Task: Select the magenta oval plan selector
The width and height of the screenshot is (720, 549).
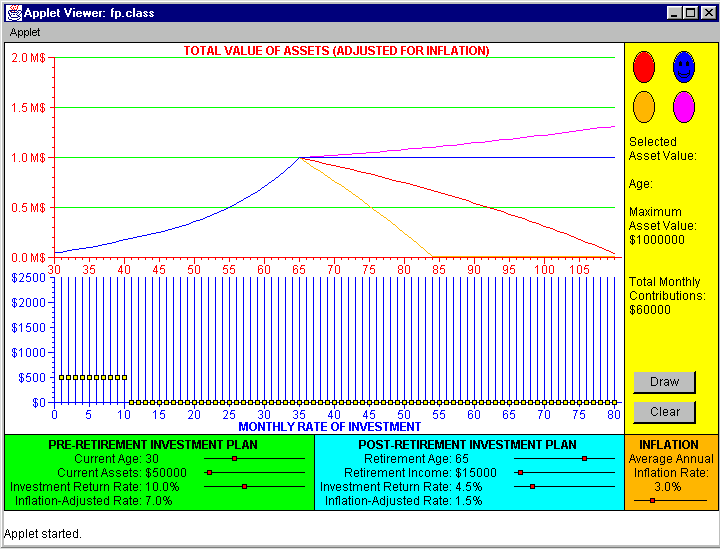Action: point(684,105)
